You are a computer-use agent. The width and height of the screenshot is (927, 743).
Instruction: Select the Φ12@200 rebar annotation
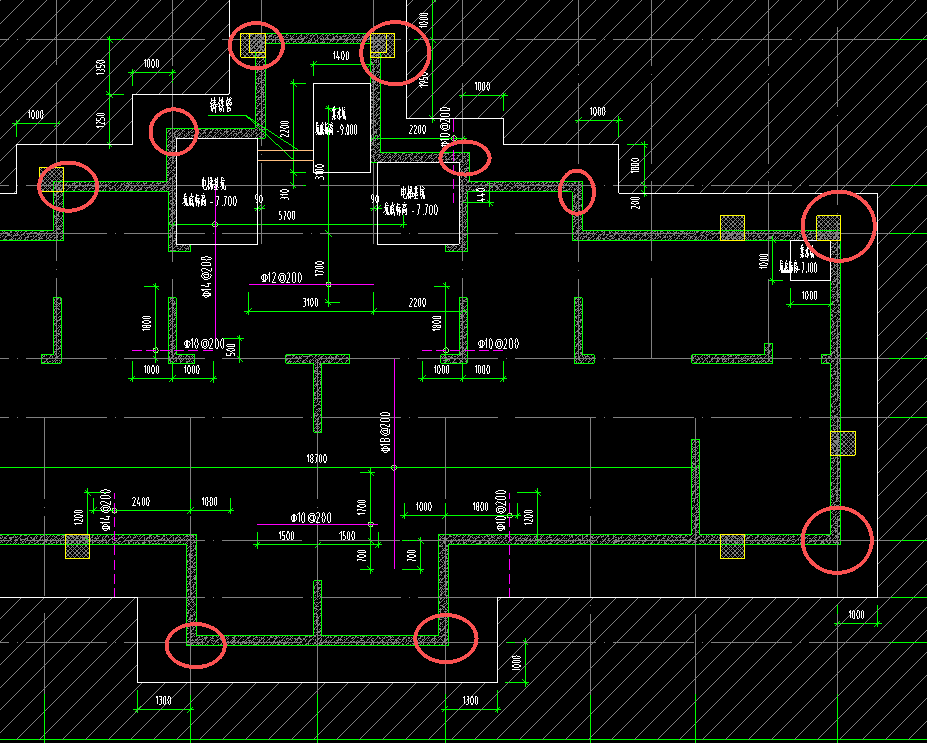(281, 277)
